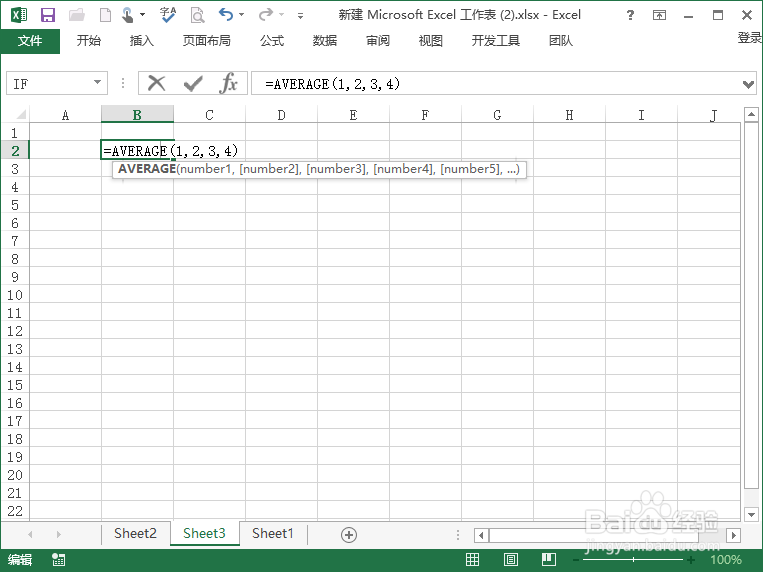Click horizontal scrollbar right arrow
The width and height of the screenshot is (763, 572).
pos(733,535)
